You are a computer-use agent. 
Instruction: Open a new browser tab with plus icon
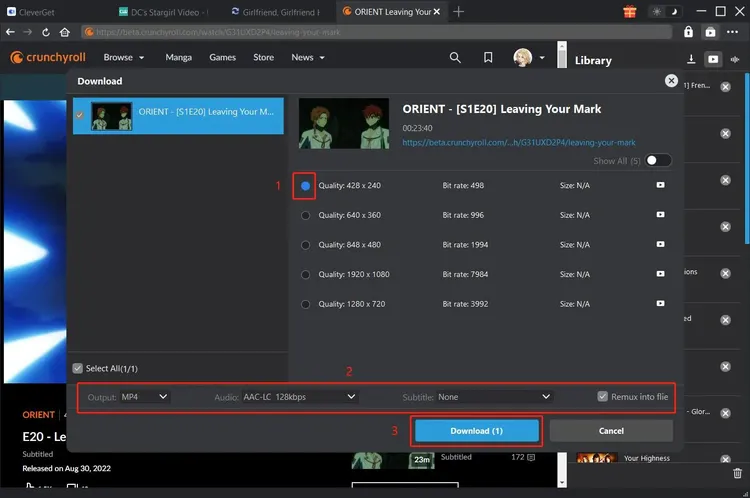pyautogui.click(x=459, y=12)
